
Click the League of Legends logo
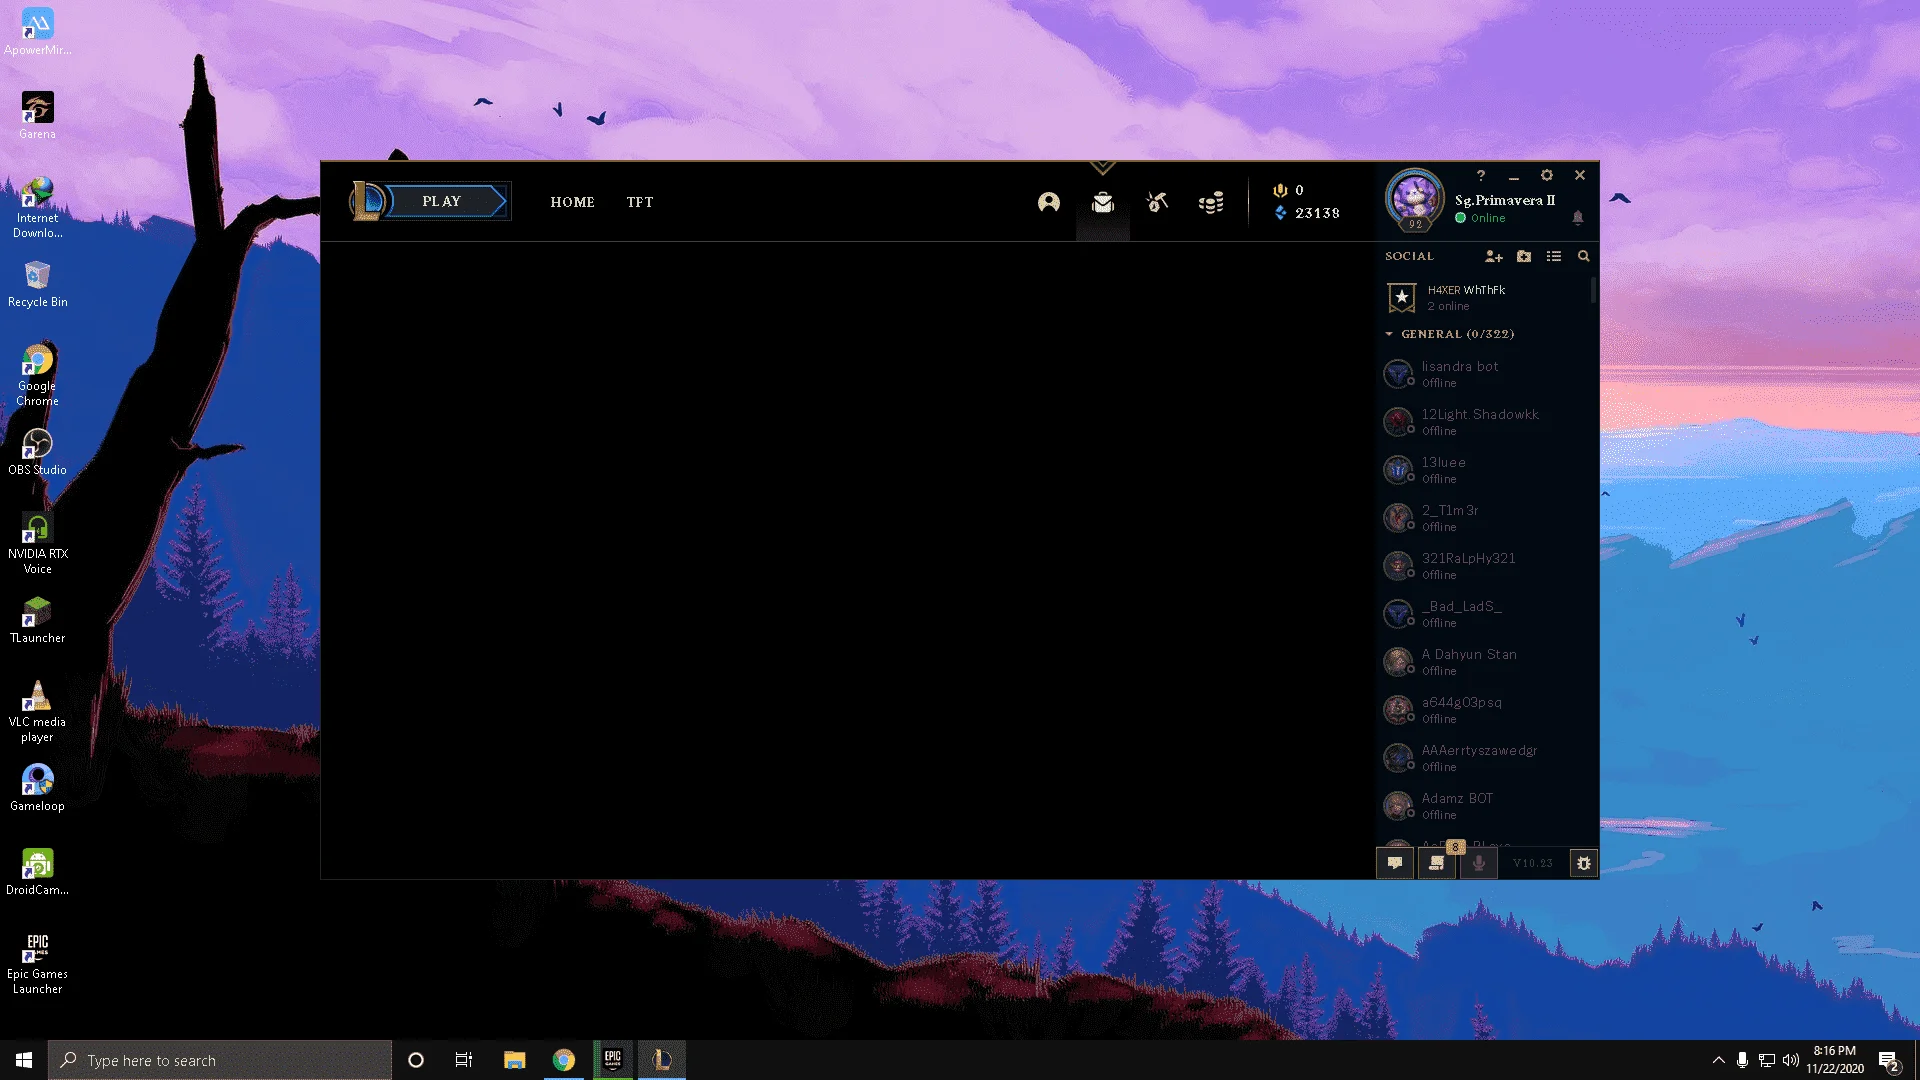(366, 201)
